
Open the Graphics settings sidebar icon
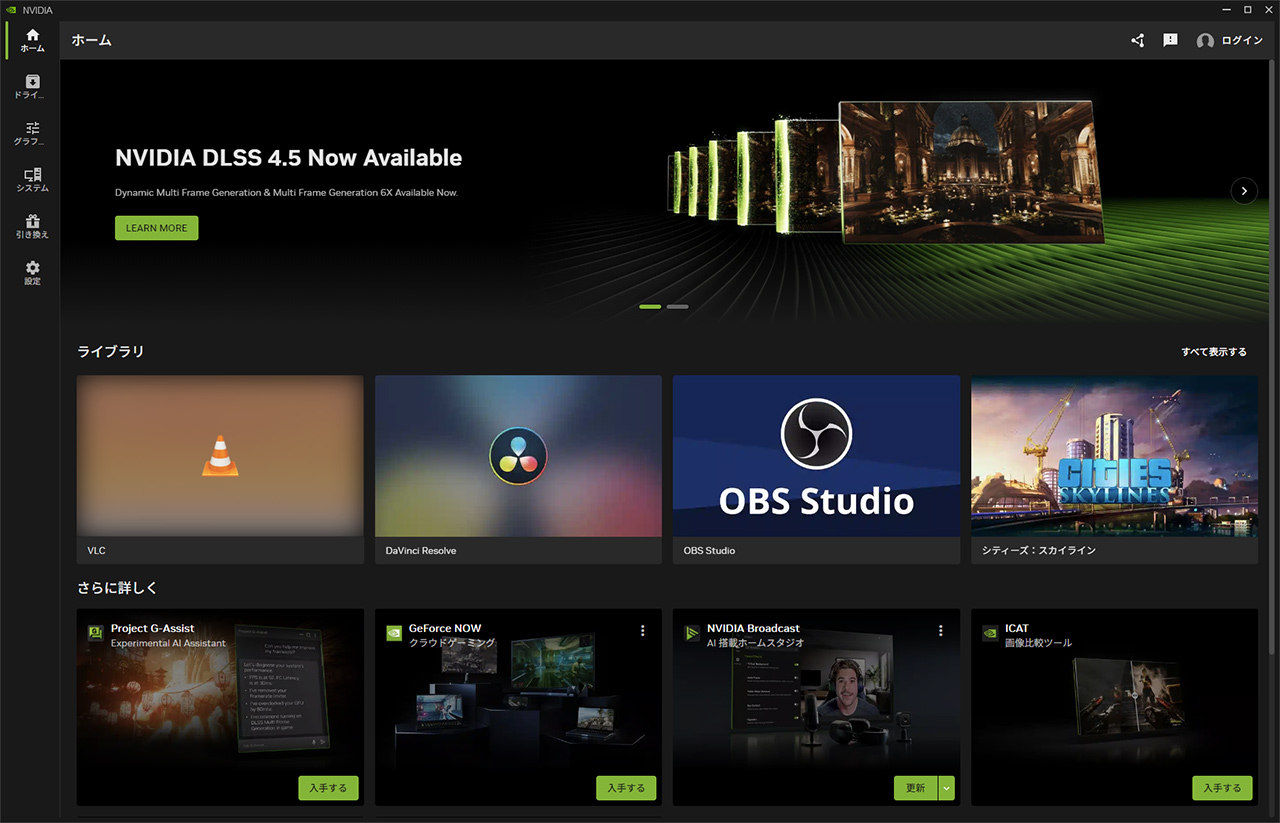point(32,133)
